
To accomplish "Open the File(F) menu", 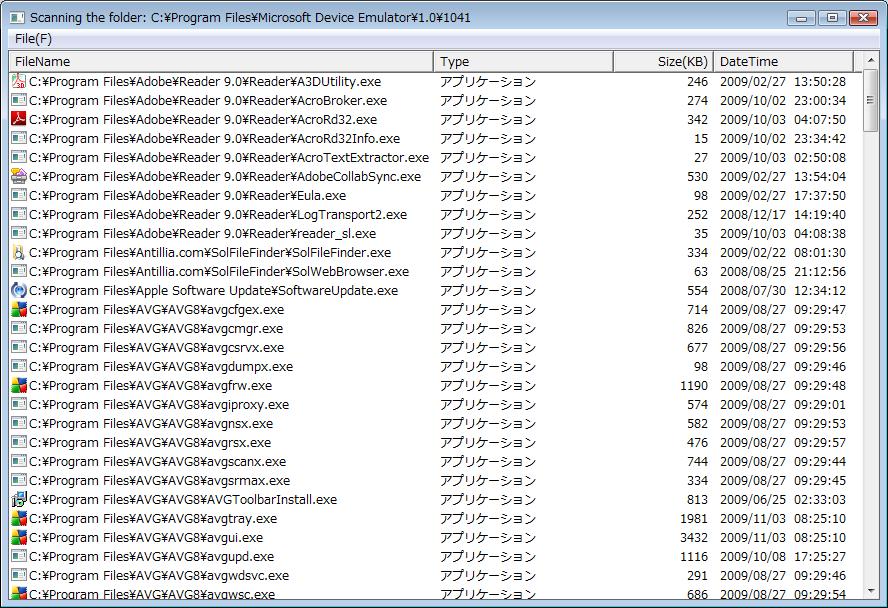I will (33, 38).
